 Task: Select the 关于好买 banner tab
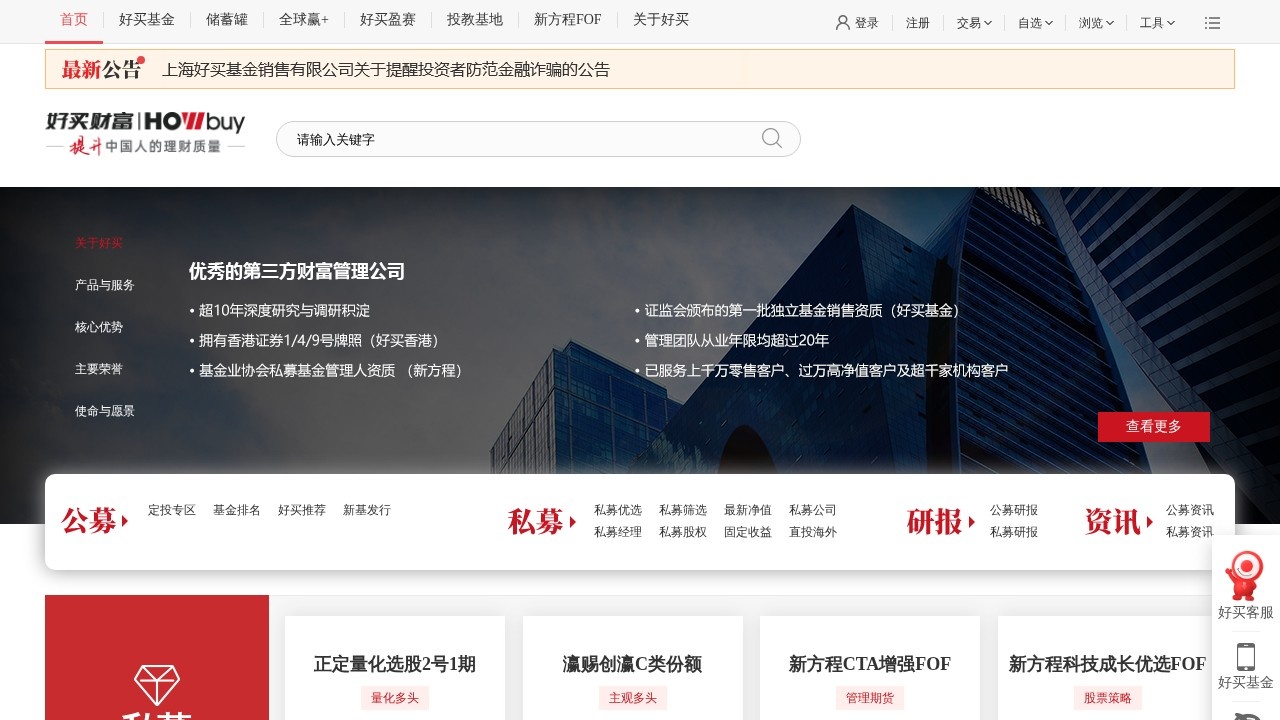coord(99,243)
